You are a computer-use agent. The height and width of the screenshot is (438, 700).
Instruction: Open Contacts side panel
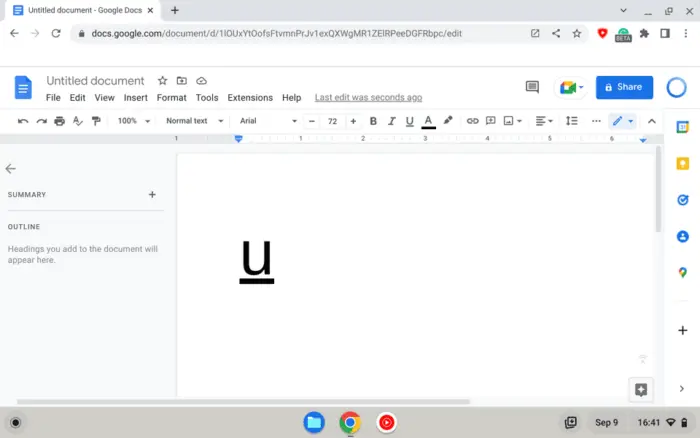[x=683, y=236]
